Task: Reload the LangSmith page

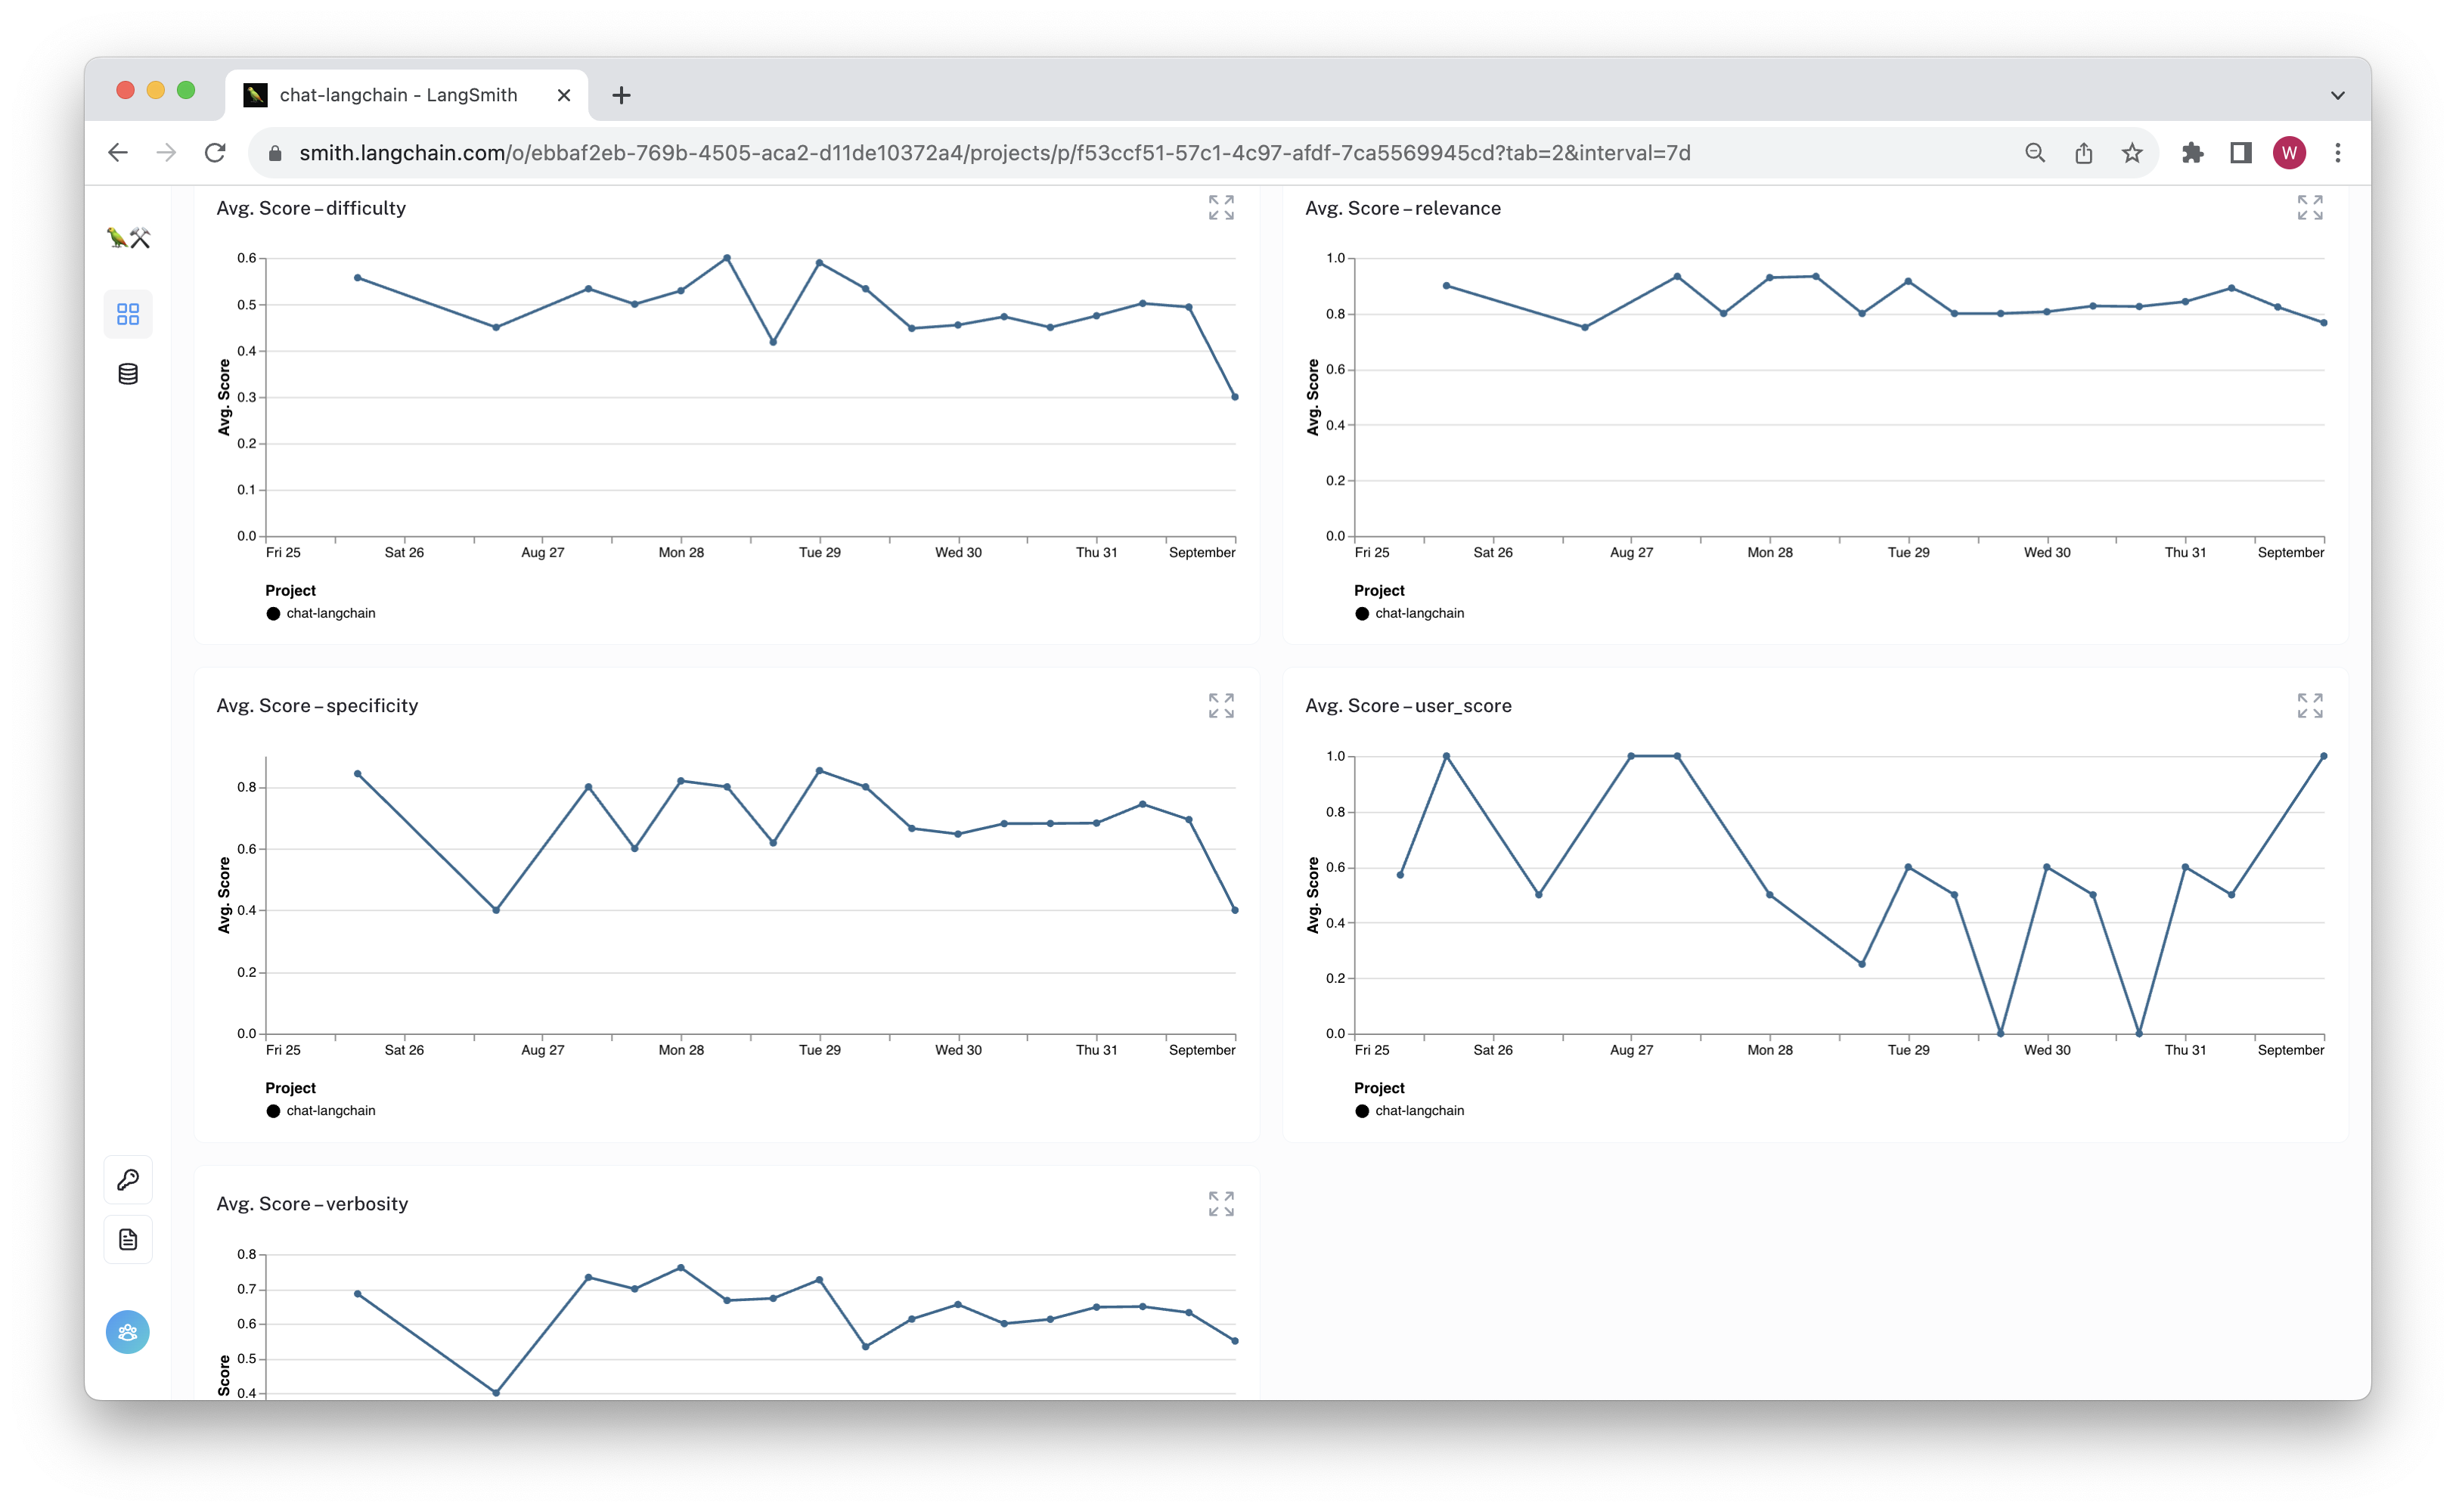Action: pyautogui.click(x=215, y=153)
